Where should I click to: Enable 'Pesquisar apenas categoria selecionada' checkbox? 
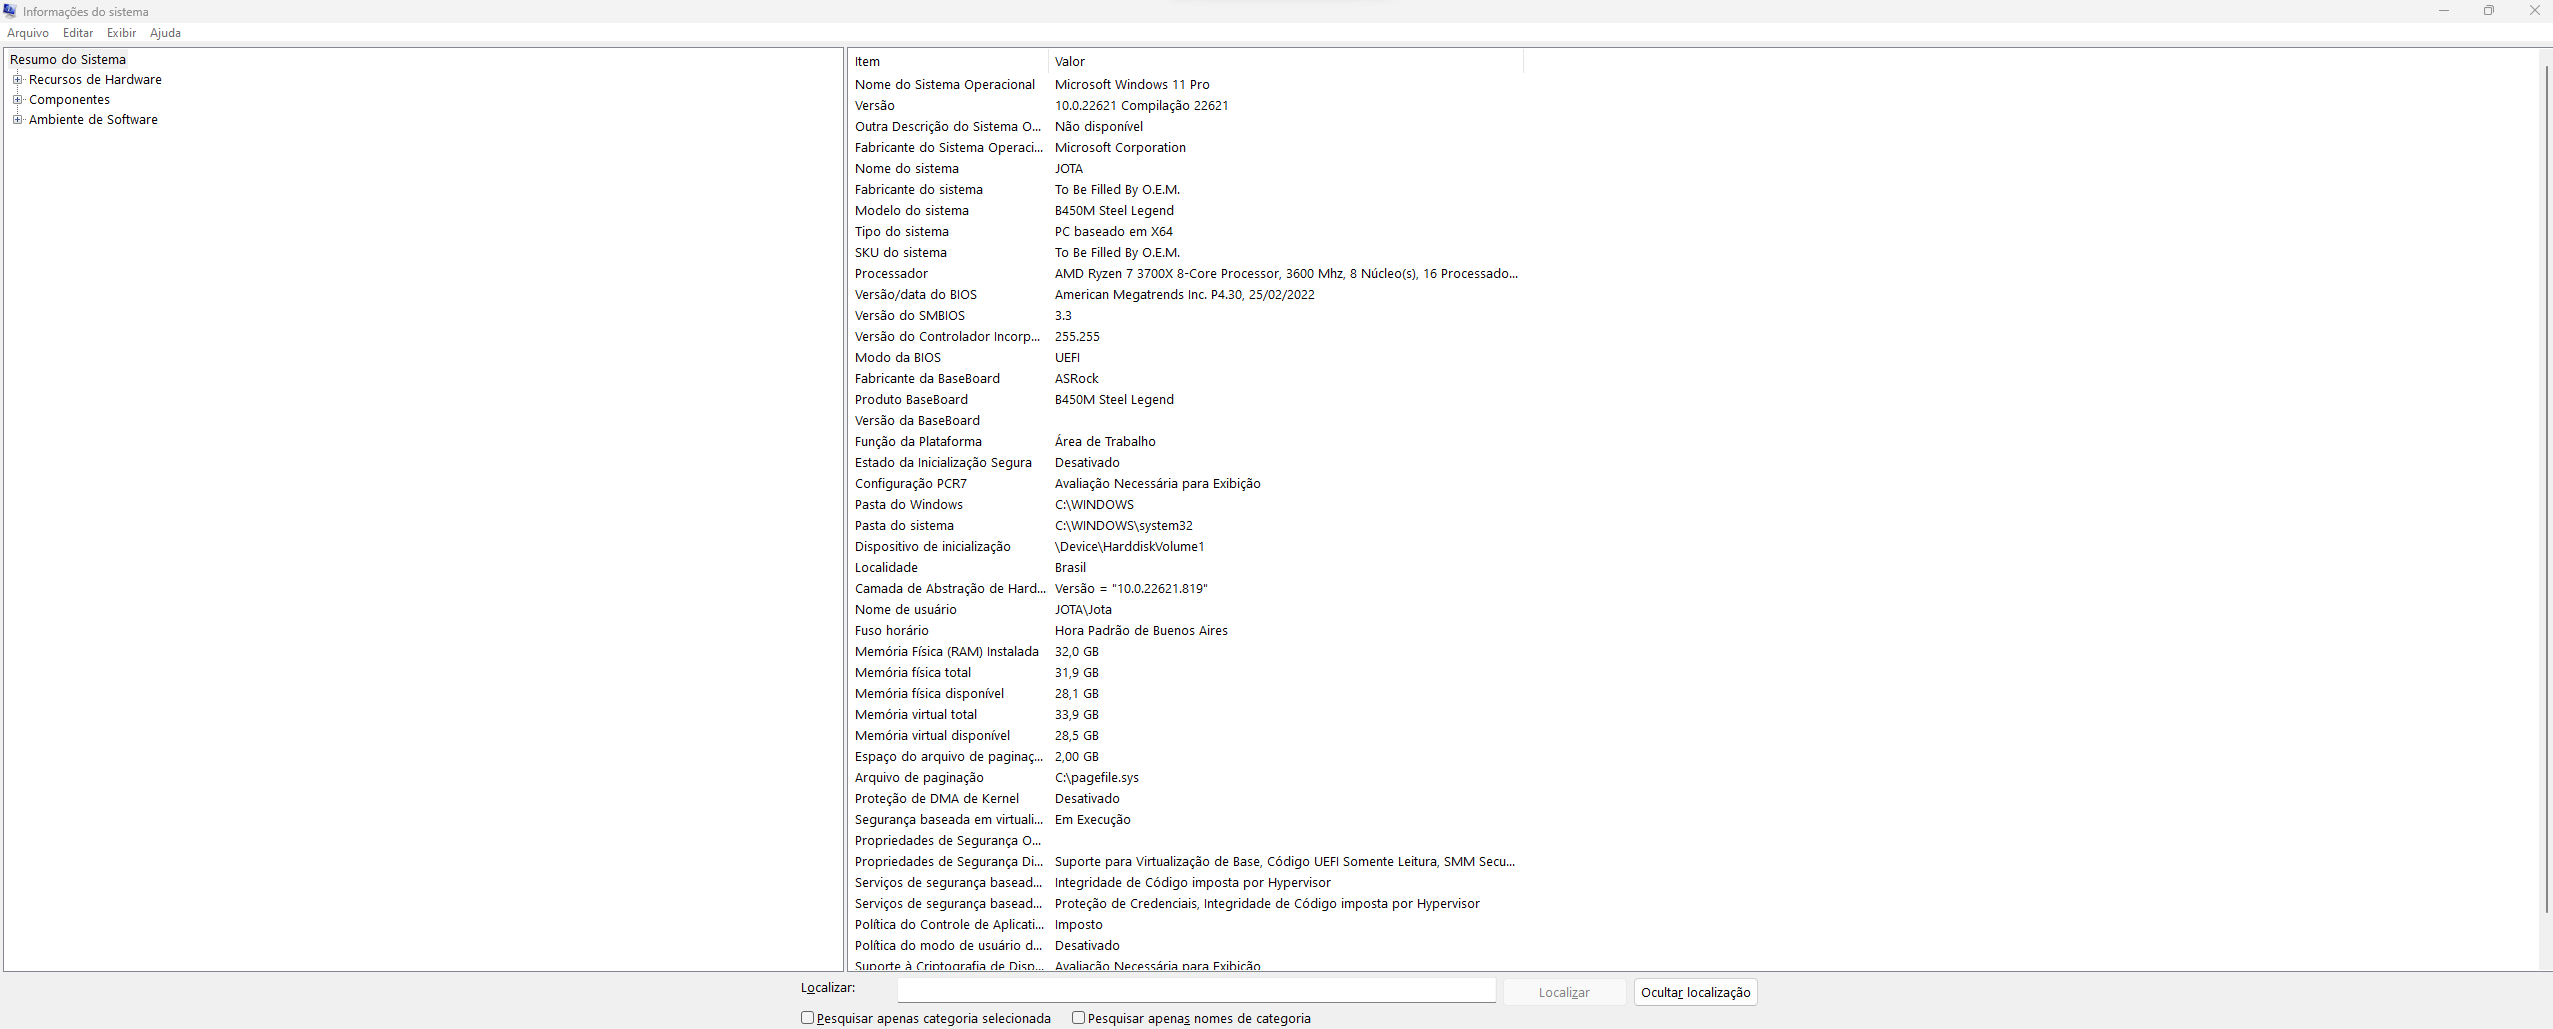tap(807, 1017)
